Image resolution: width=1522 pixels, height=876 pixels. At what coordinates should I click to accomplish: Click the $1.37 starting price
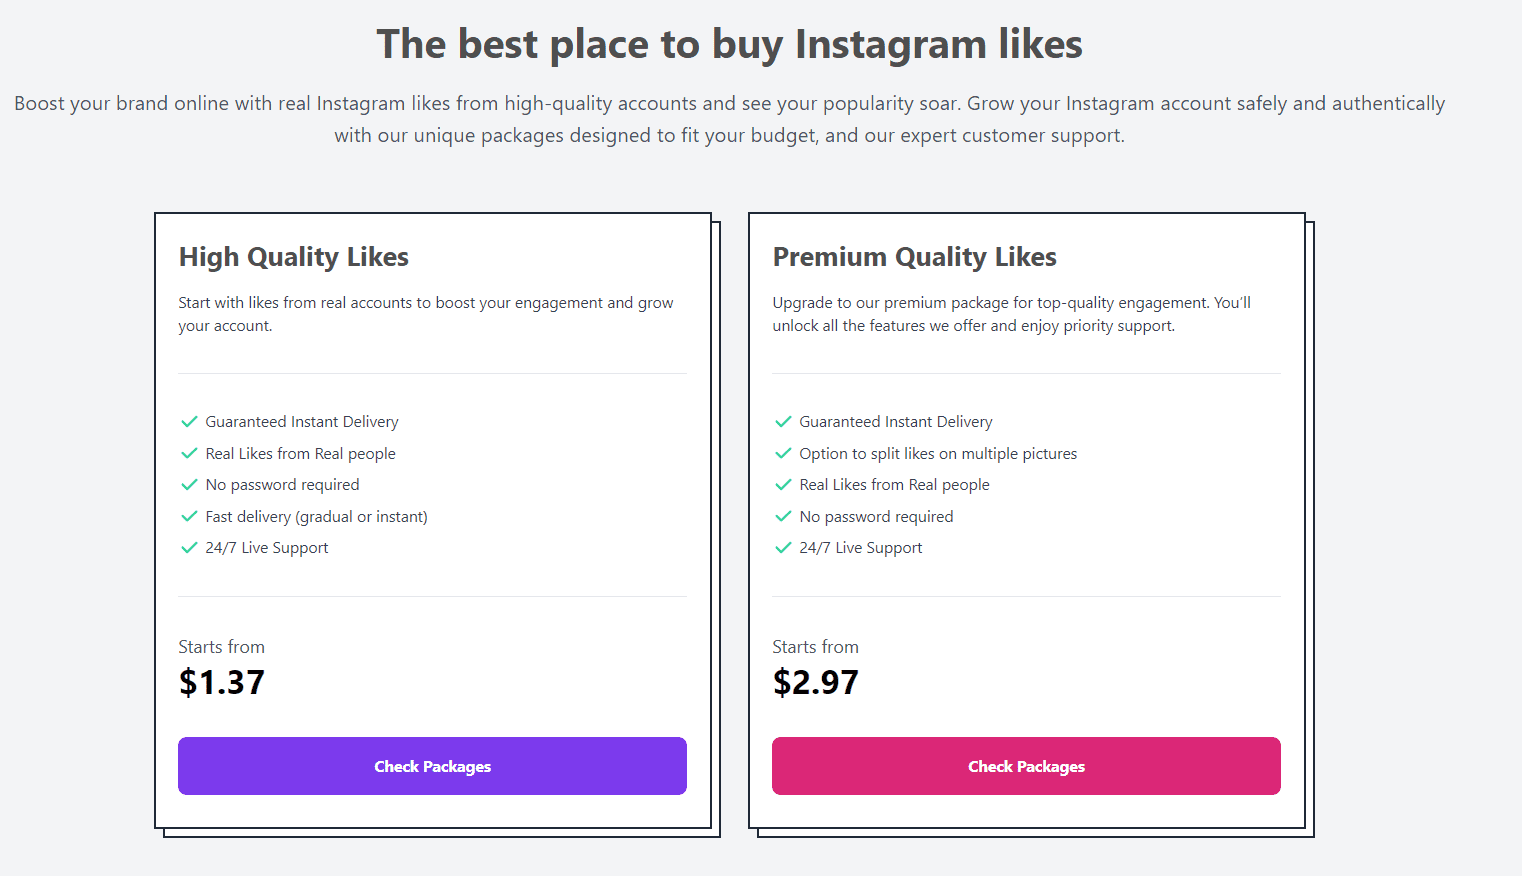222,682
